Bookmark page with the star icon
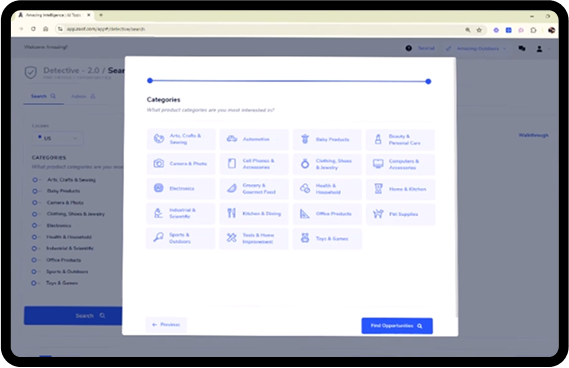 pos(479,30)
